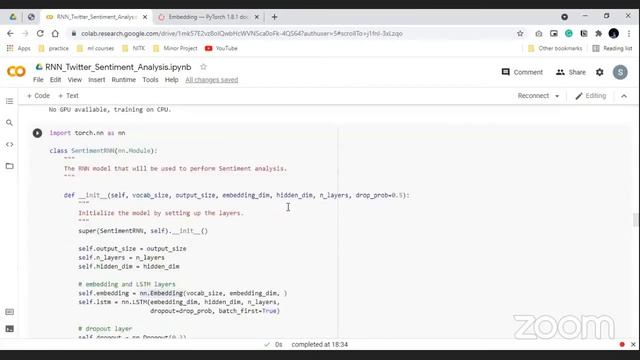The image size is (640, 360).
Task: Click the Grammarly green extension icon
Action: coord(569,33)
